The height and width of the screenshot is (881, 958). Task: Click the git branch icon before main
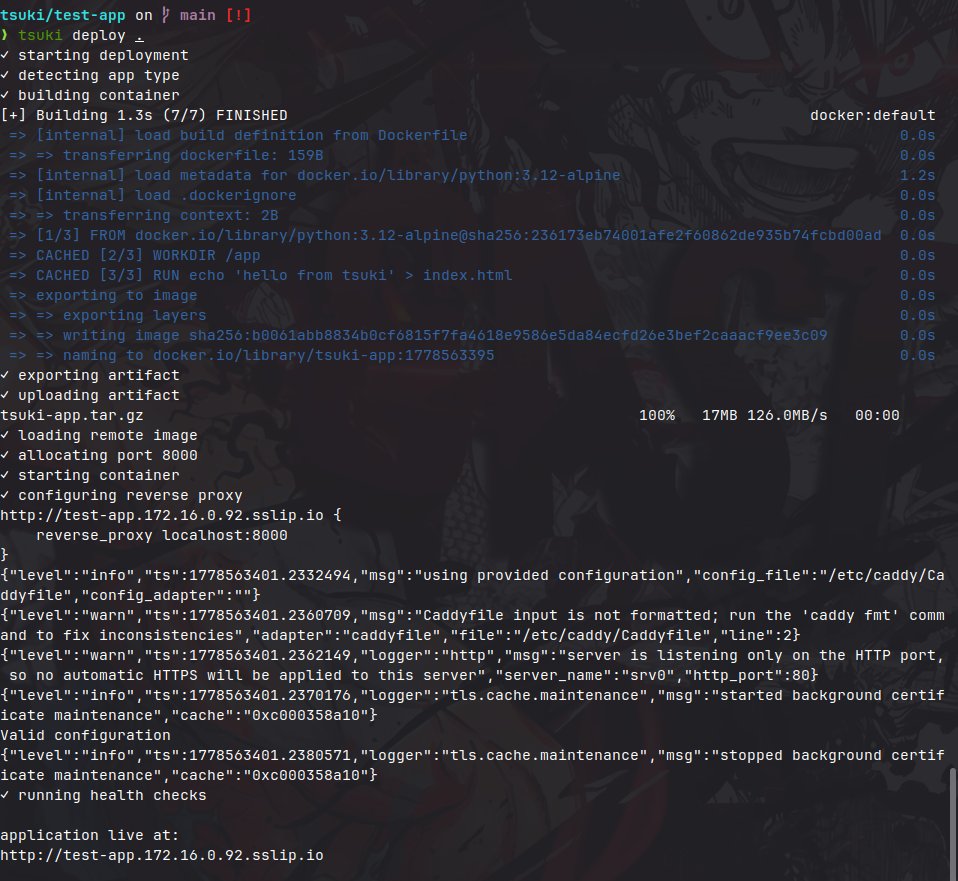[x=166, y=15]
